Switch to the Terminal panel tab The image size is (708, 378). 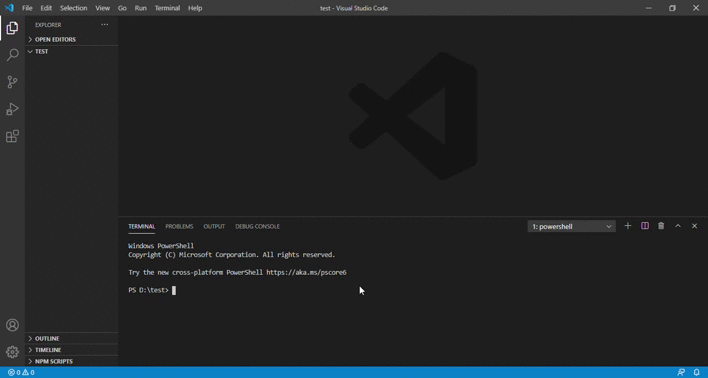(141, 226)
